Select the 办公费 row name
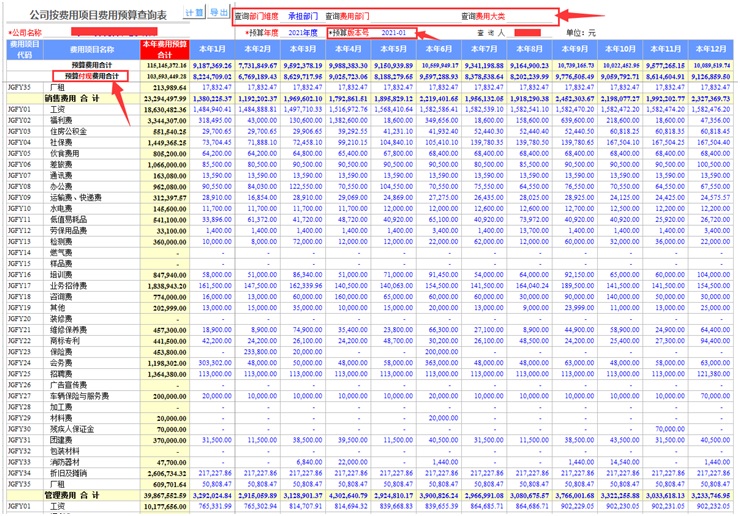The height and width of the screenshot is (516, 740). coord(61,186)
